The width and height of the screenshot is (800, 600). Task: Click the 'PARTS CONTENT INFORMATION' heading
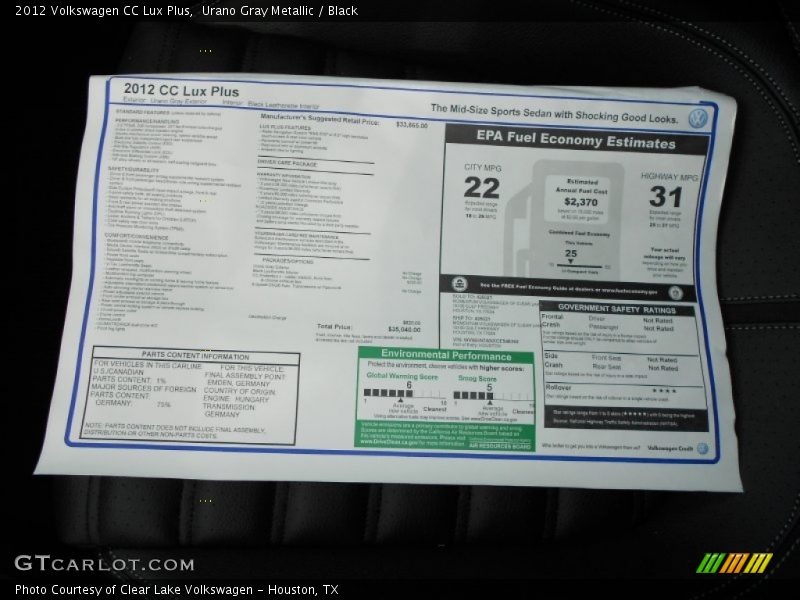pos(195,356)
